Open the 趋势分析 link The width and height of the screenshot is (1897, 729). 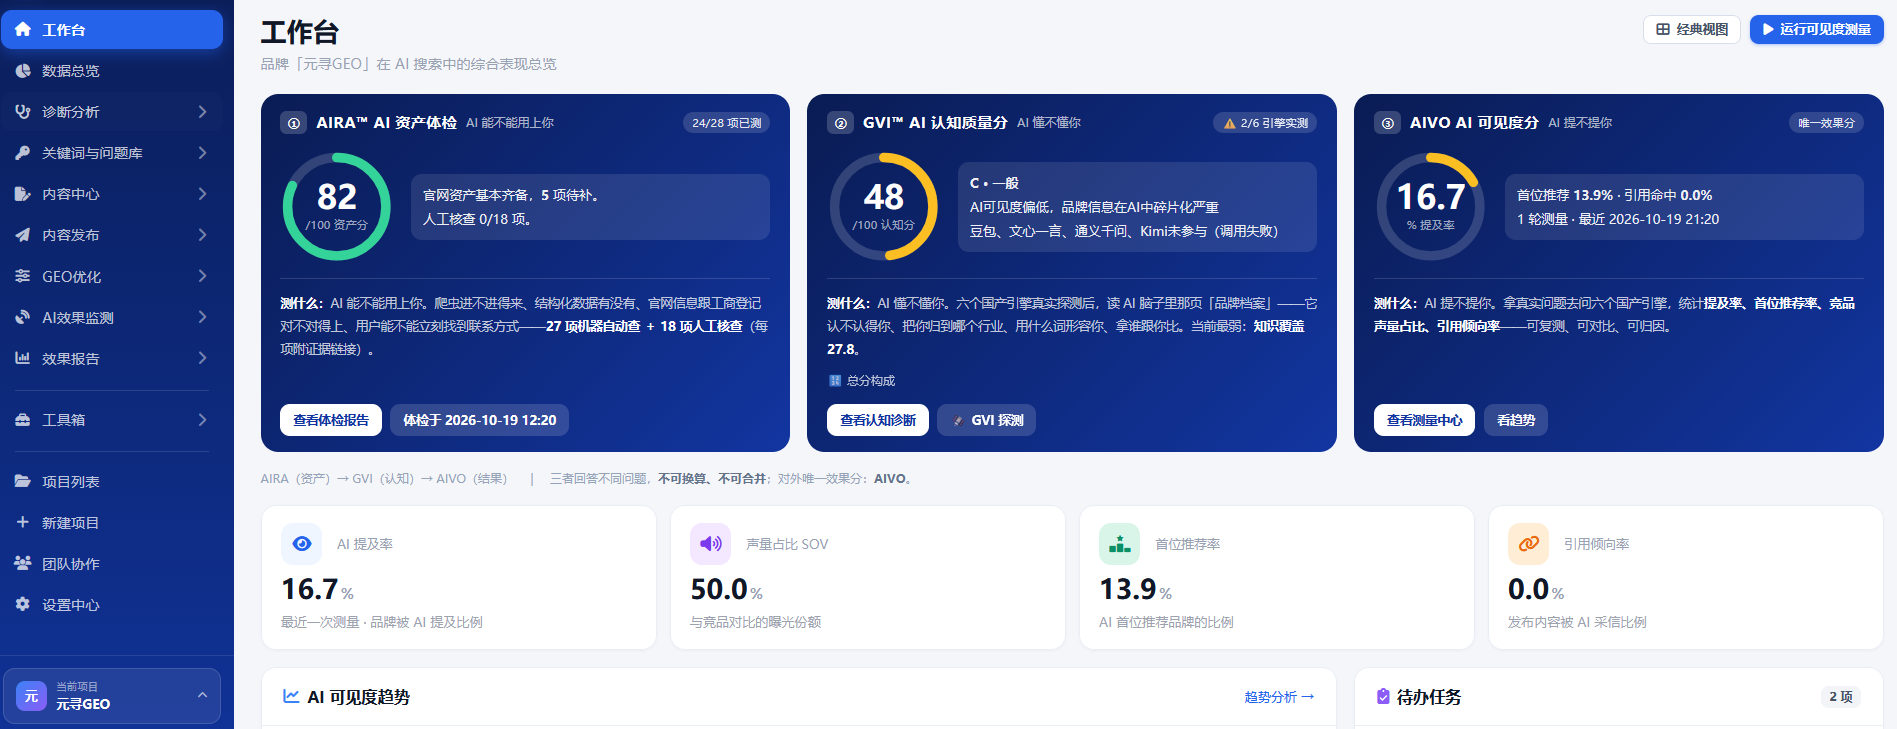(1279, 697)
